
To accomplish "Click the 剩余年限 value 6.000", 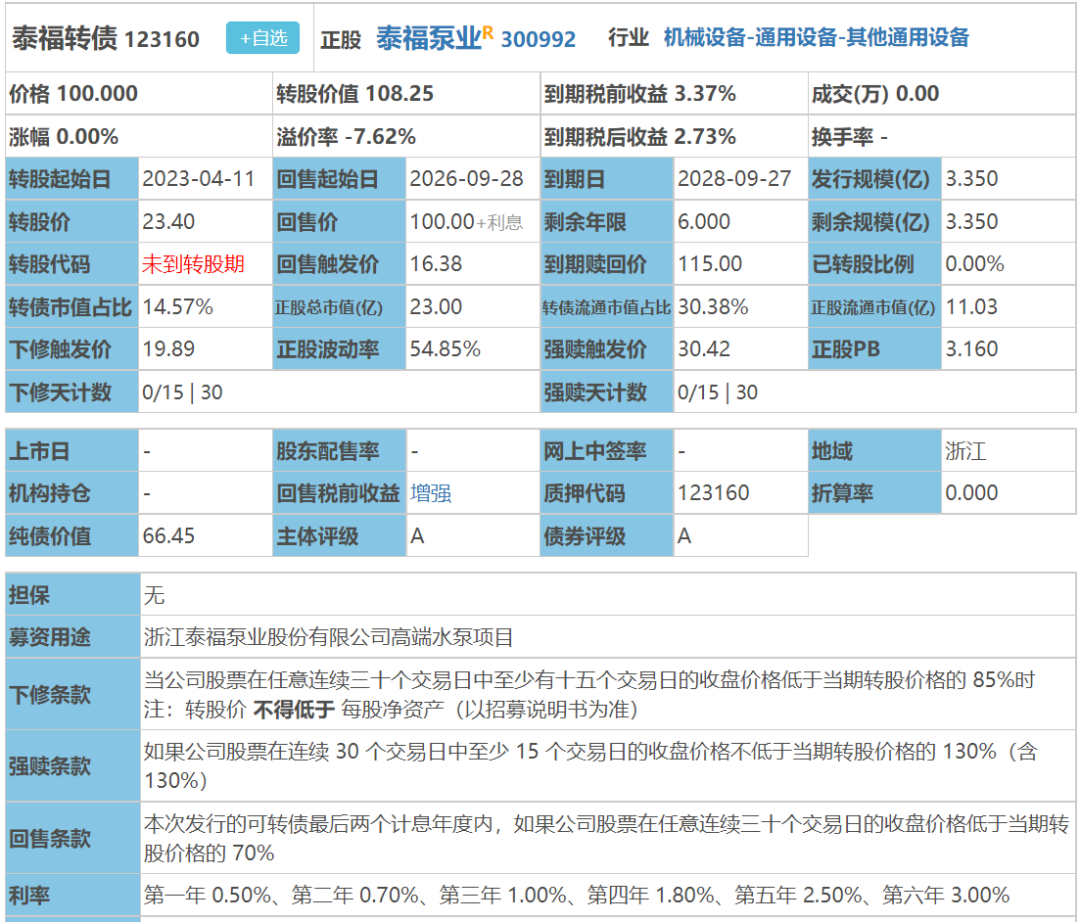I will [704, 222].
